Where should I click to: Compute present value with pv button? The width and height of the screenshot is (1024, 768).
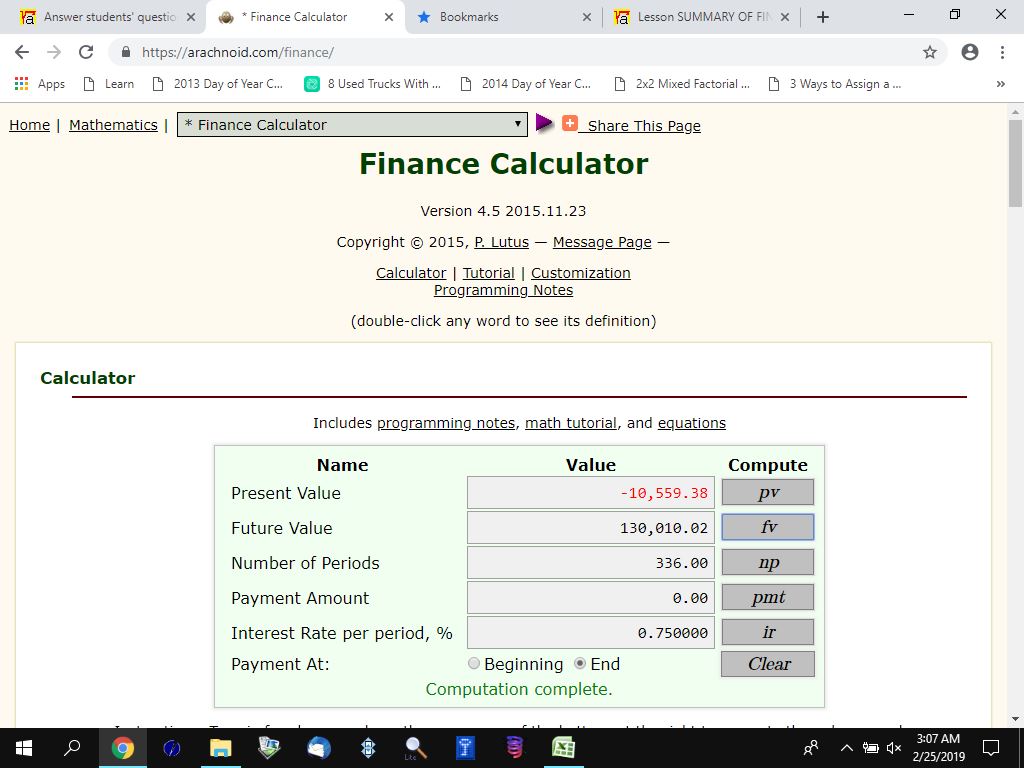click(x=767, y=492)
